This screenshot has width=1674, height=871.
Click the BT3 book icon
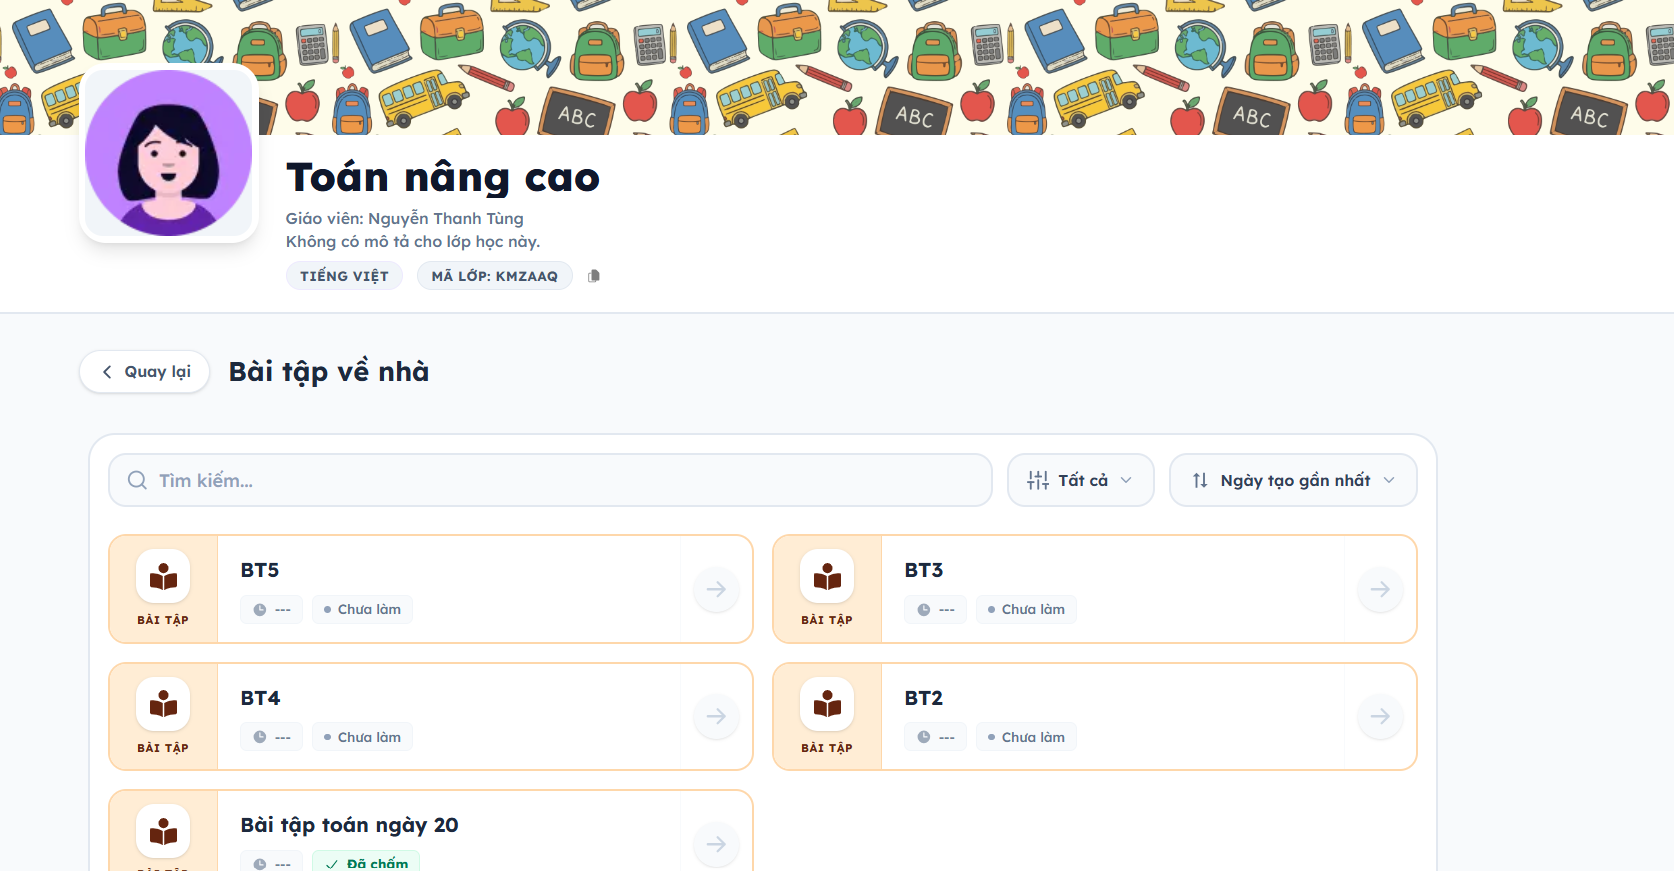827,577
